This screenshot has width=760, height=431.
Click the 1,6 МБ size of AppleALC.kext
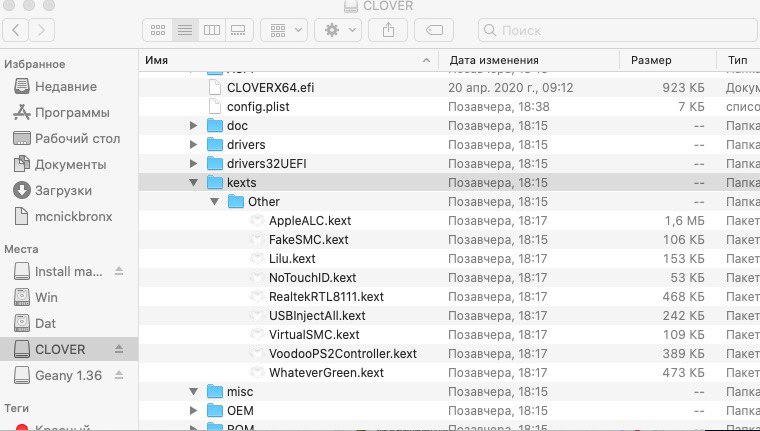click(684, 221)
